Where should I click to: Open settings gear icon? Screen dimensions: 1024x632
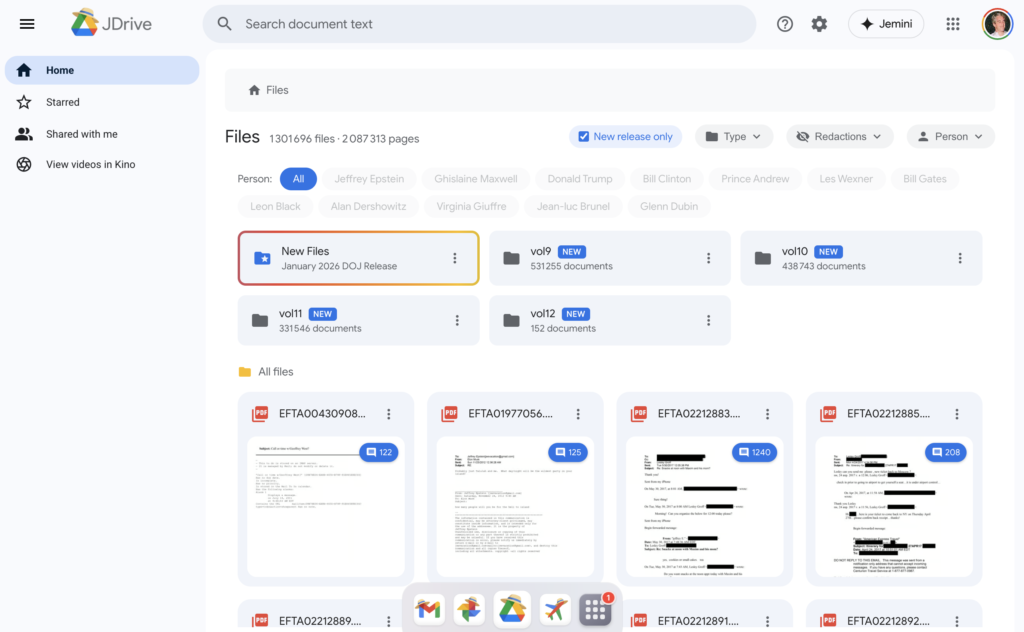(819, 24)
